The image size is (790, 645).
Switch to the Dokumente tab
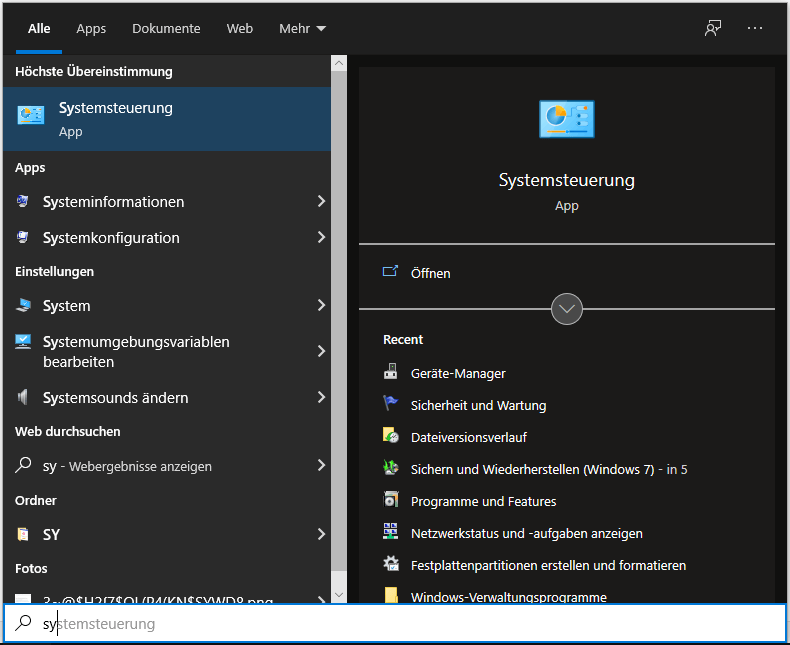tap(166, 29)
